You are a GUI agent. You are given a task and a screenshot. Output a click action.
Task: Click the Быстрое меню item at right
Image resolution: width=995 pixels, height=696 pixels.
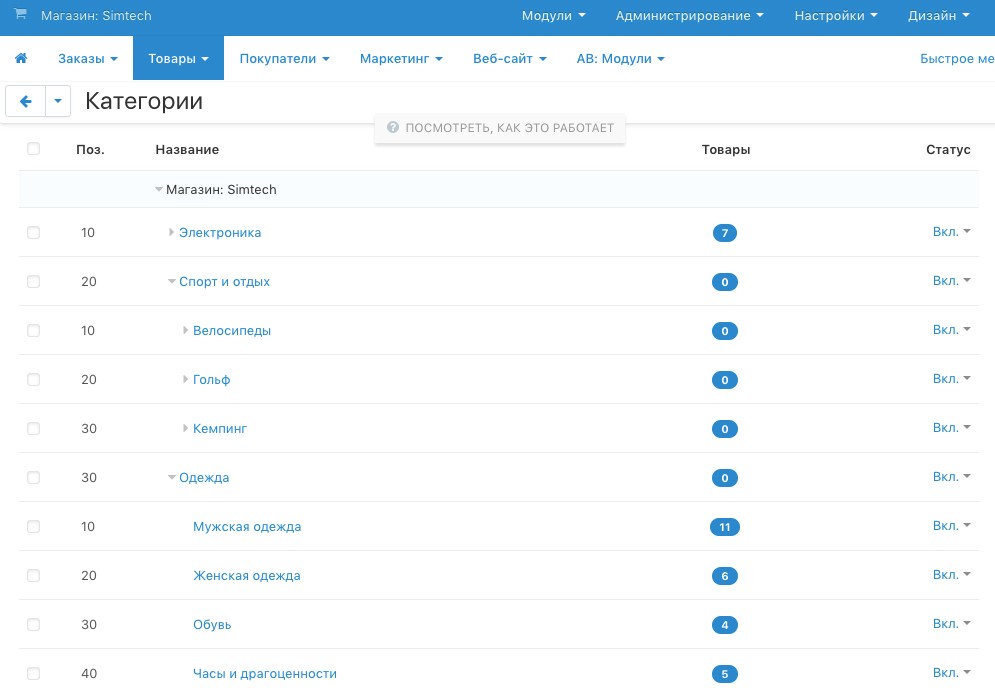(956, 59)
